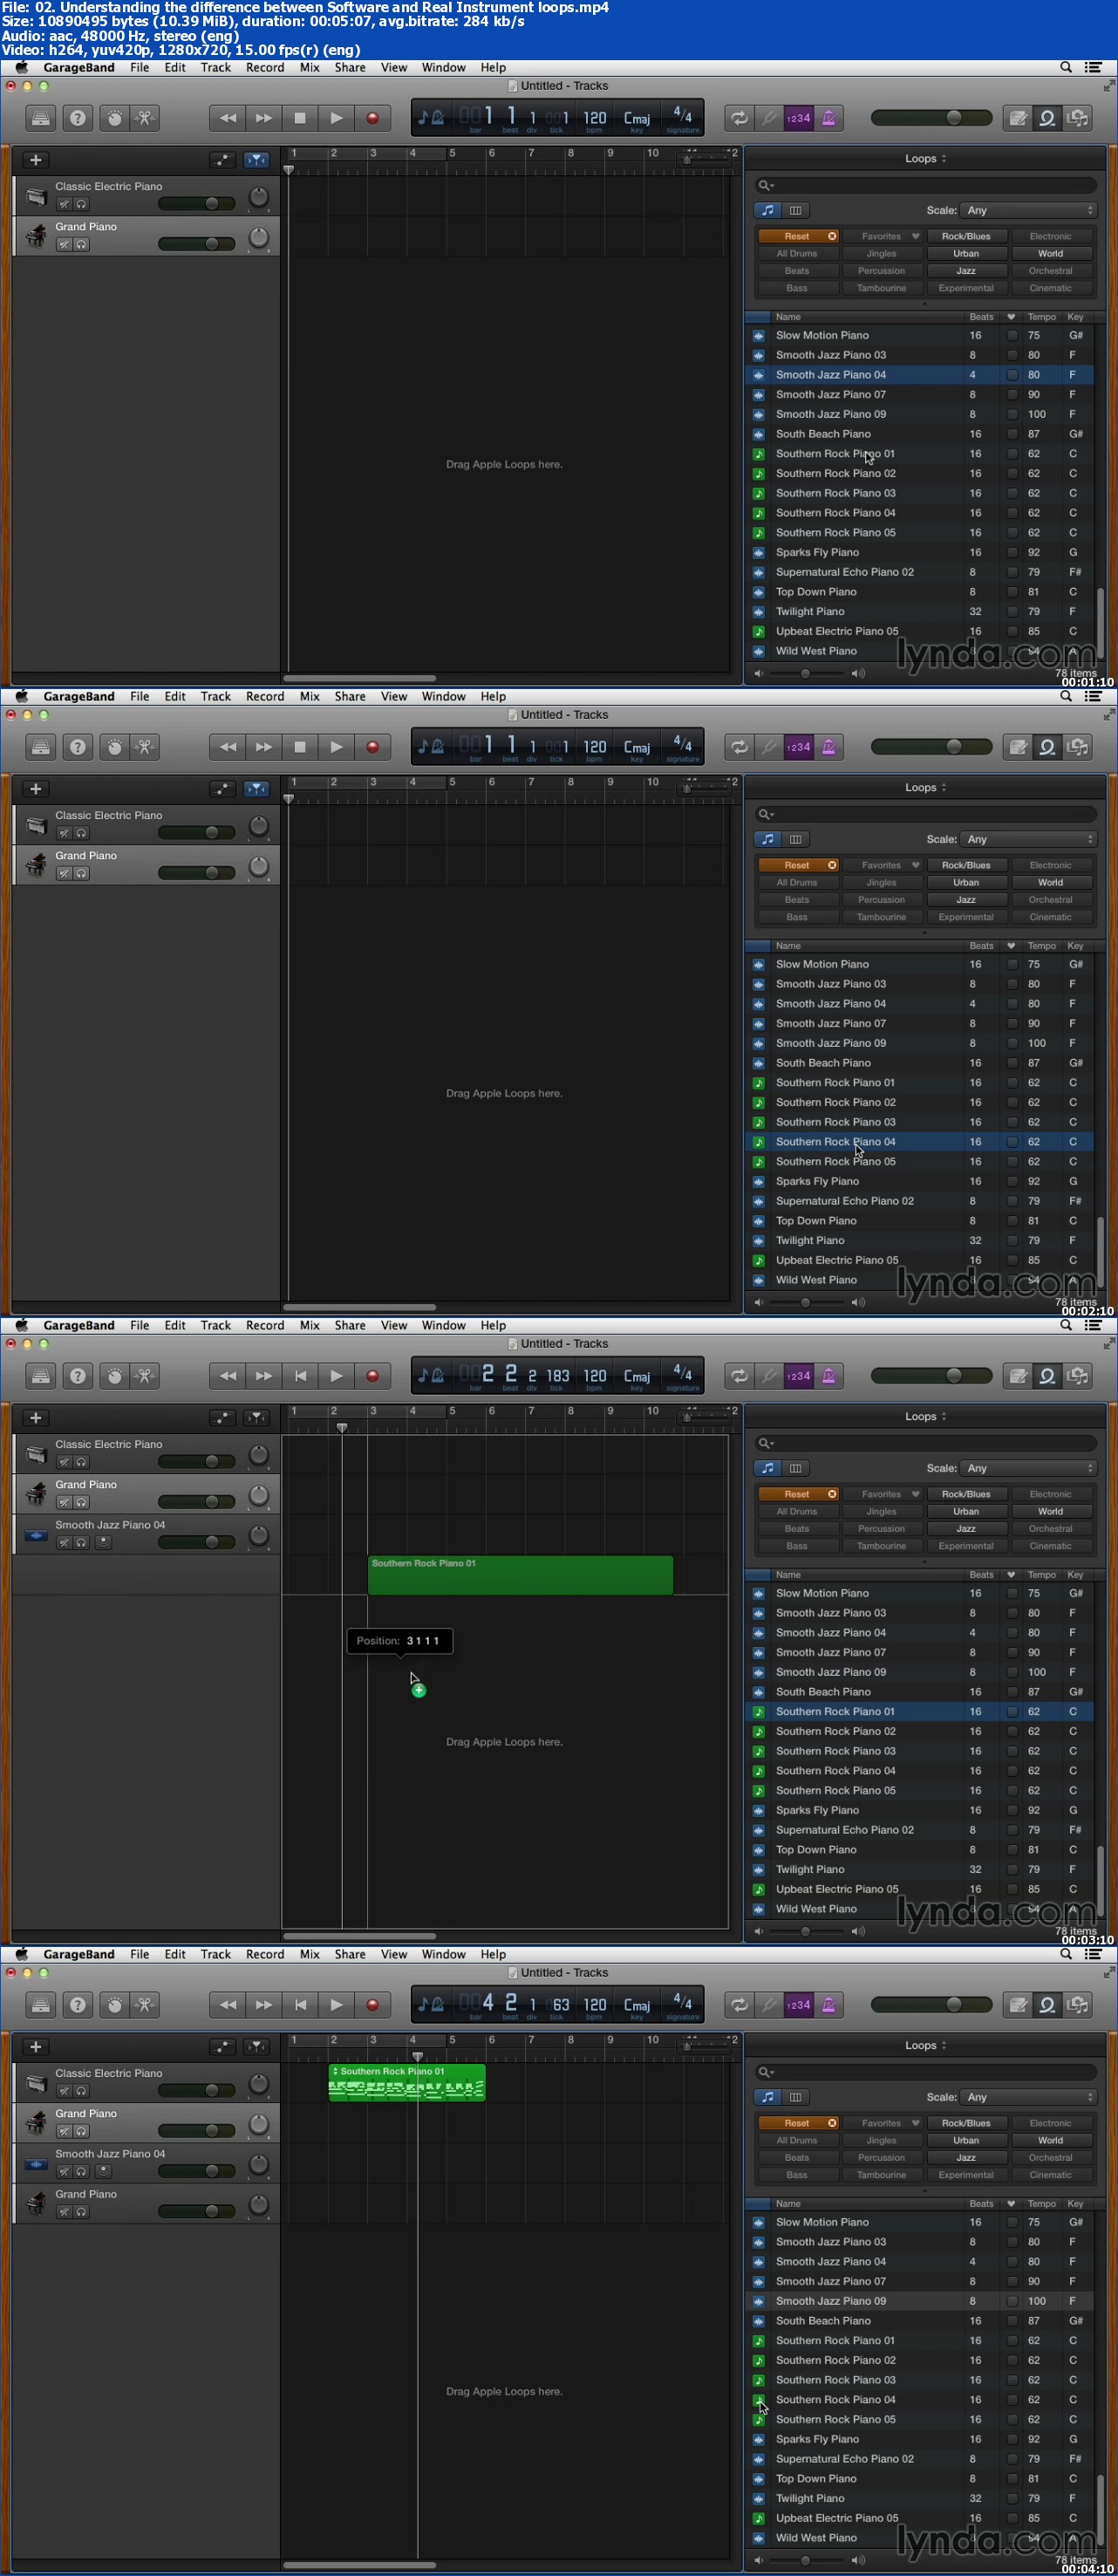Image resolution: width=1118 pixels, height=2576 pixels.
Task: Click the Record button in the 00:02:10 frame
Action: point(372,747)
